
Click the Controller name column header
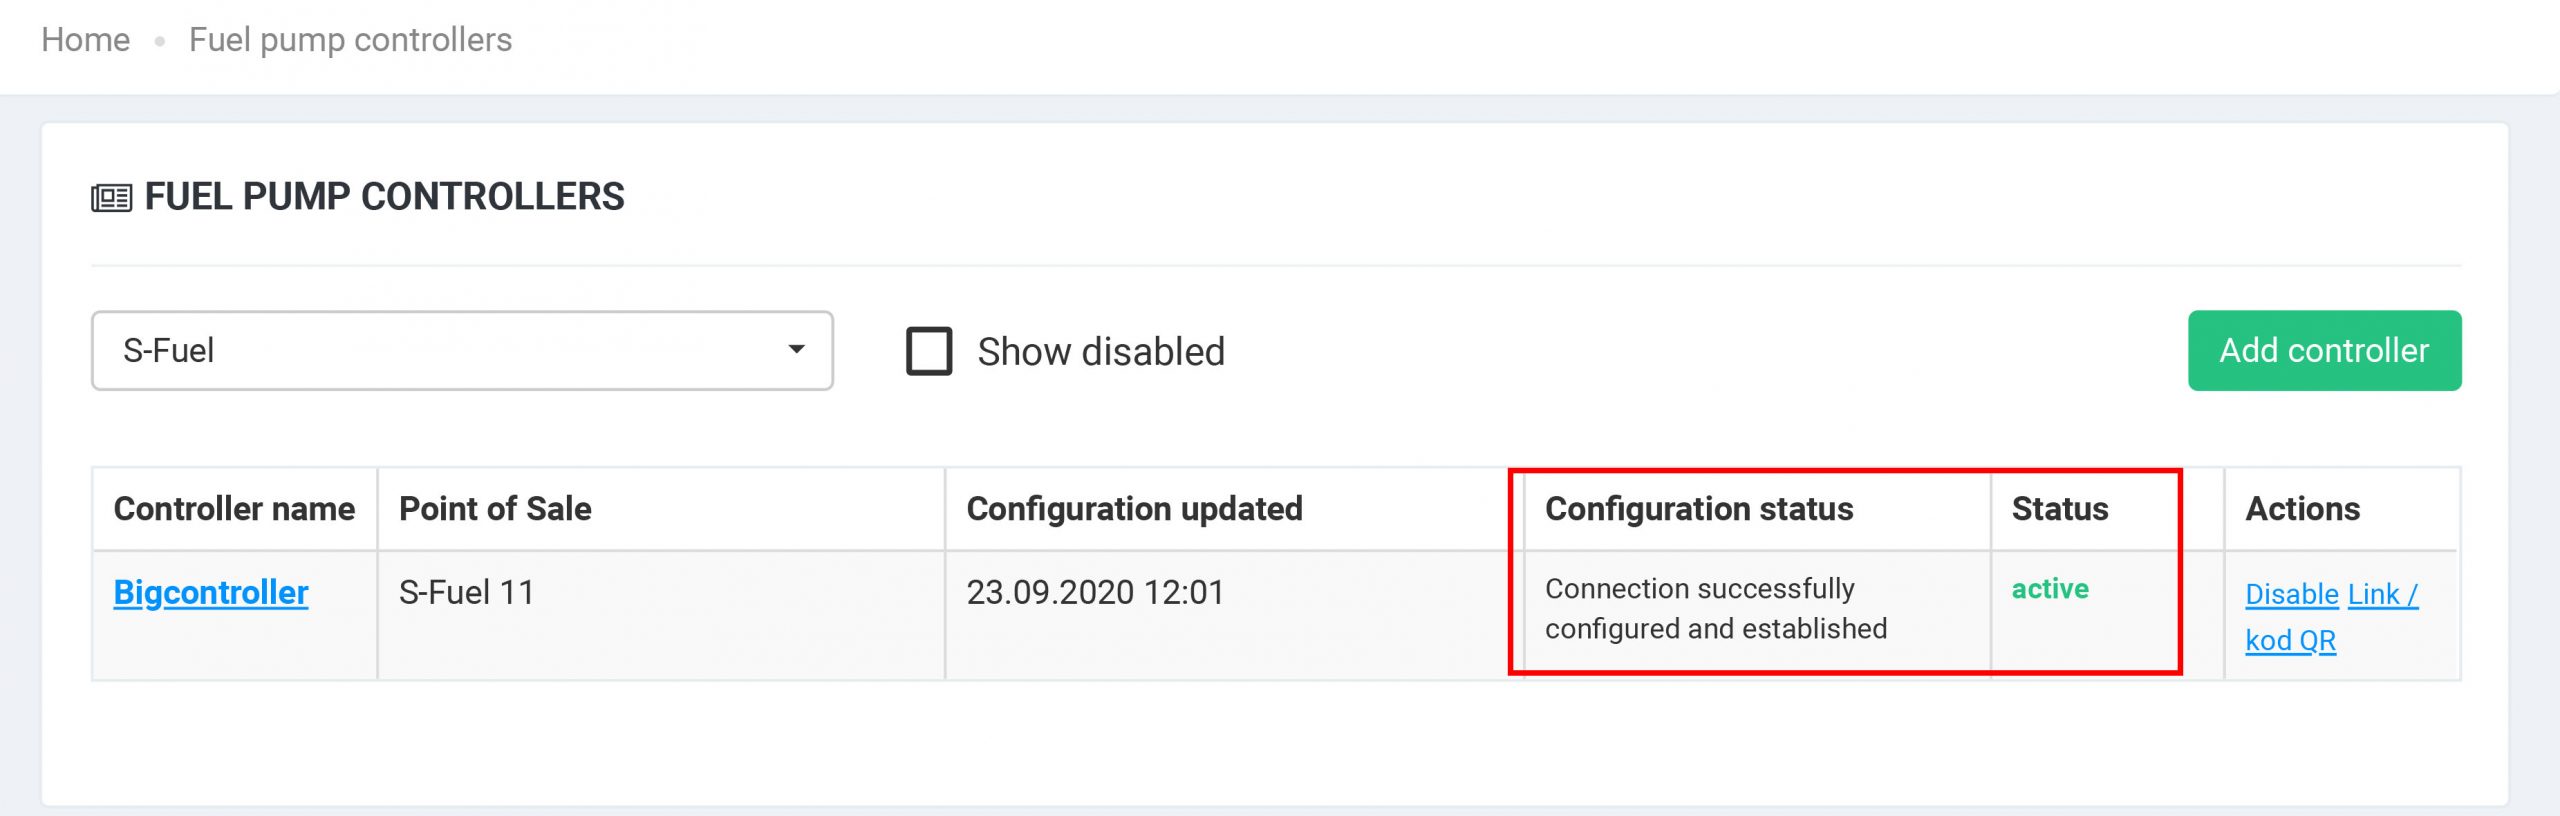tap(234, 509)
